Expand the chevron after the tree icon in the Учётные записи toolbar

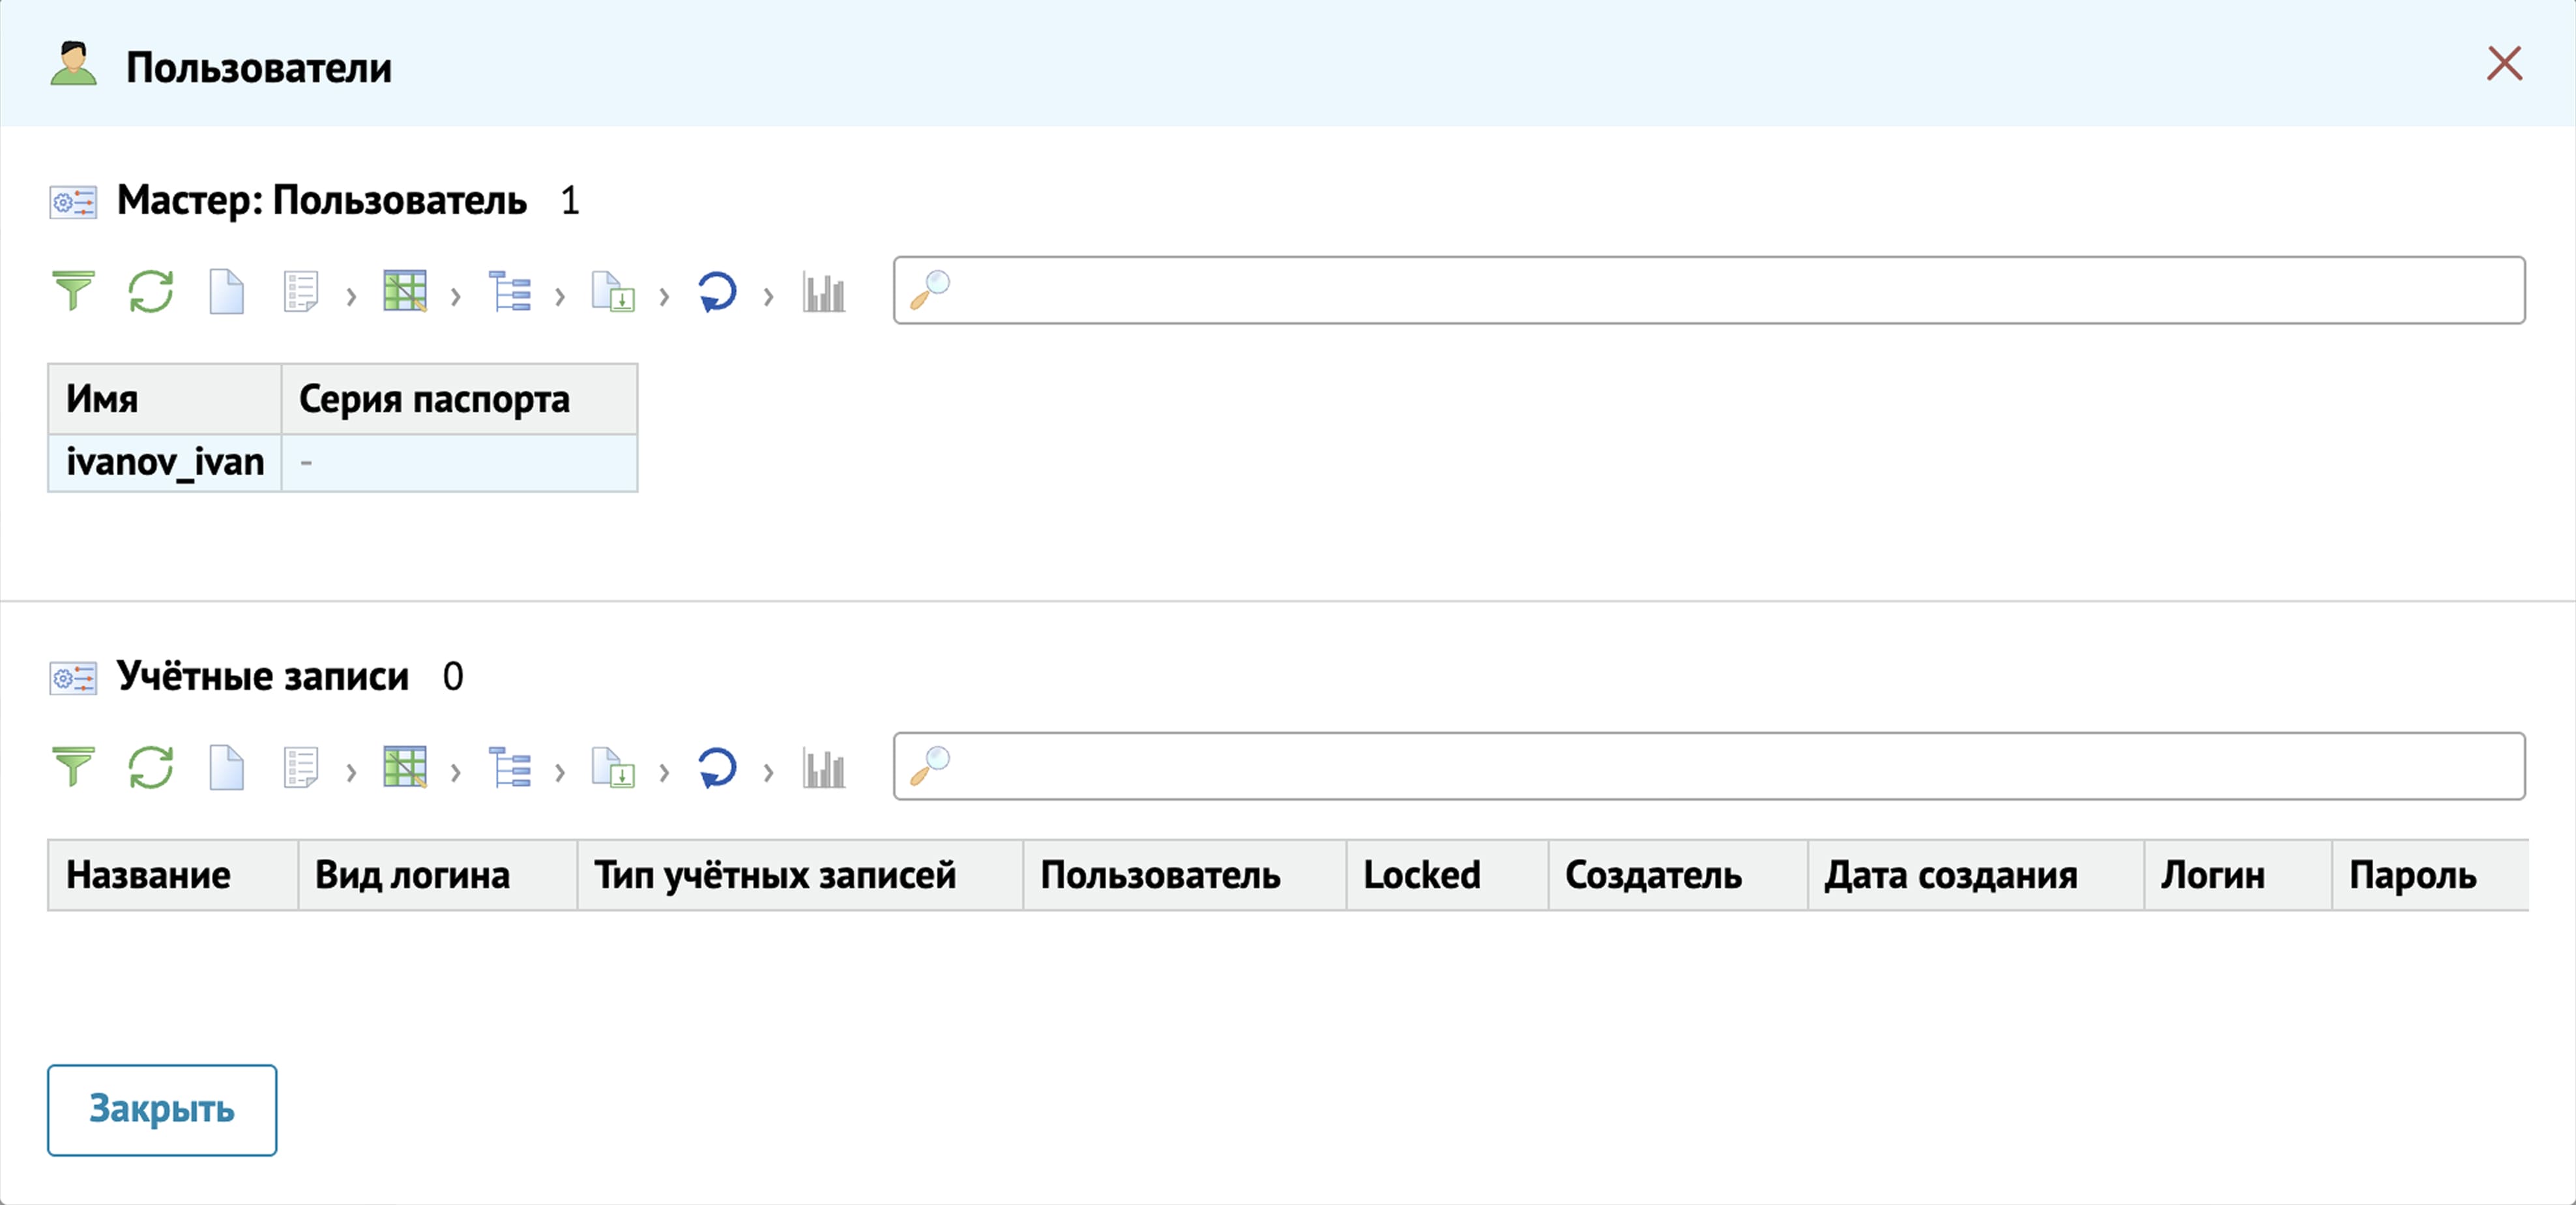[560, 772]
